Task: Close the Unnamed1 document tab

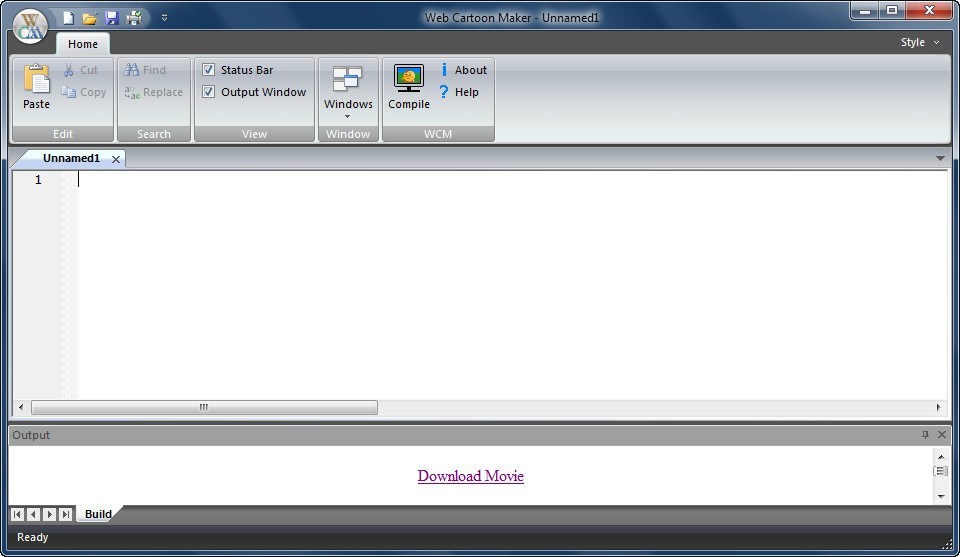Action: (x=116, y=159)
